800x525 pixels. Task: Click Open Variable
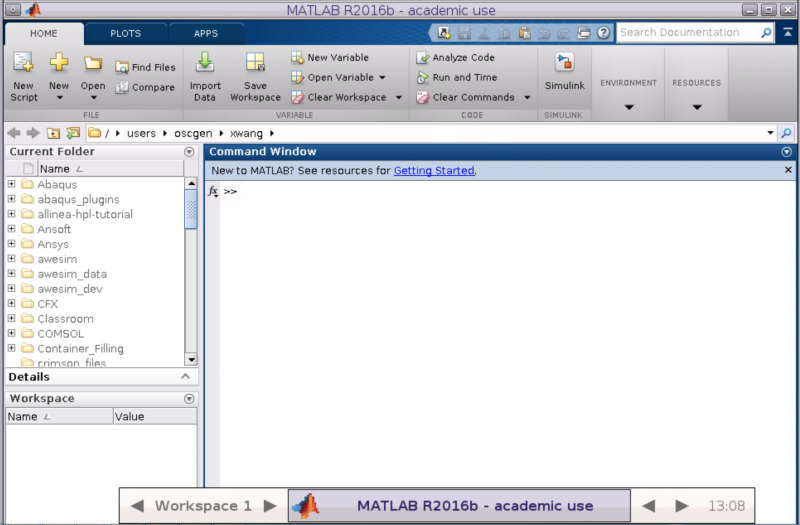coord(333,78)
